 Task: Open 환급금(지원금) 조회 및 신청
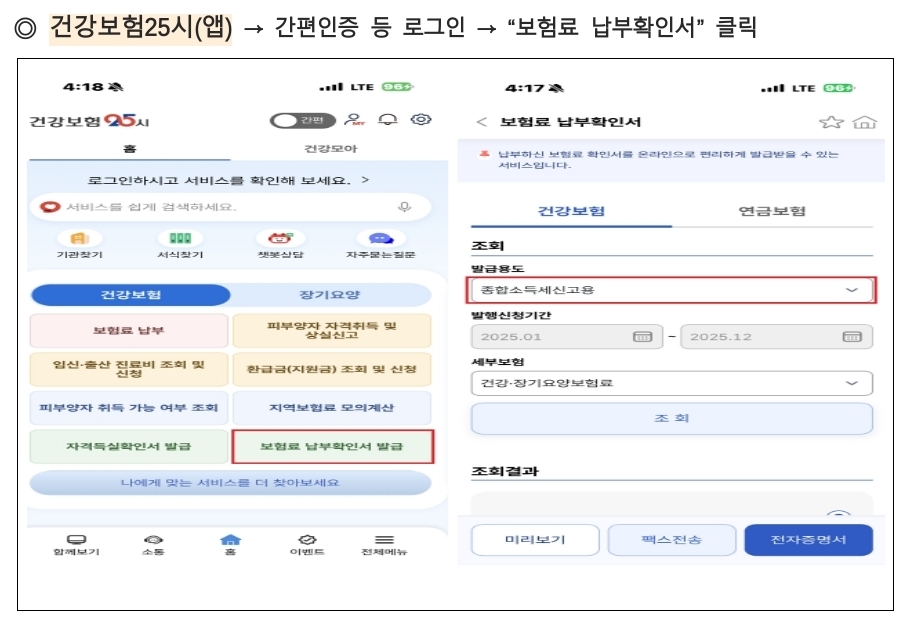[x=332, y=369]
